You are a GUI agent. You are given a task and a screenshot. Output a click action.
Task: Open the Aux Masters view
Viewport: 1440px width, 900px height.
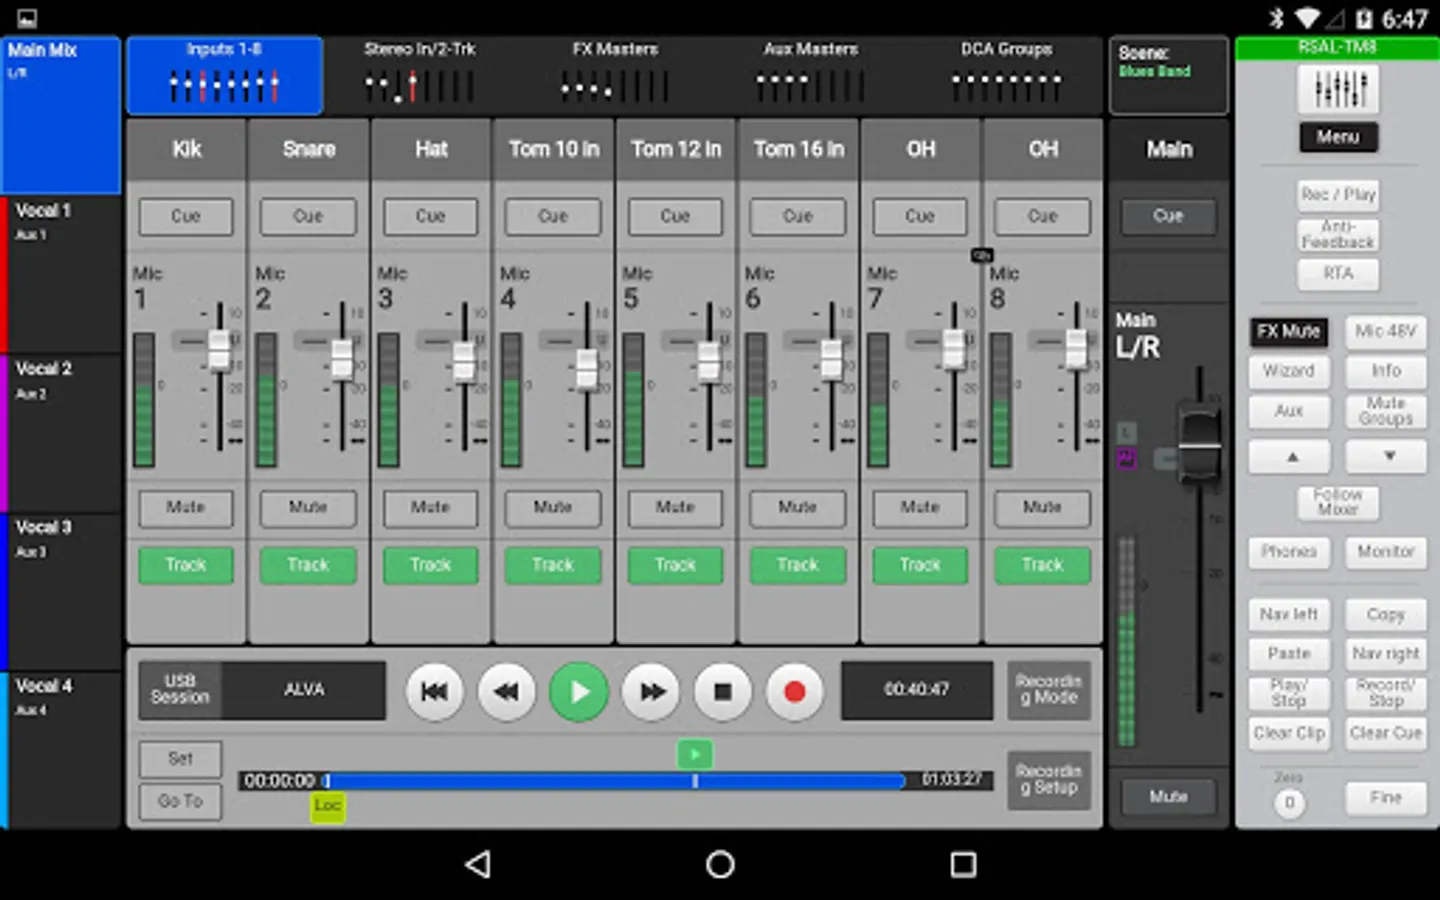811,76
